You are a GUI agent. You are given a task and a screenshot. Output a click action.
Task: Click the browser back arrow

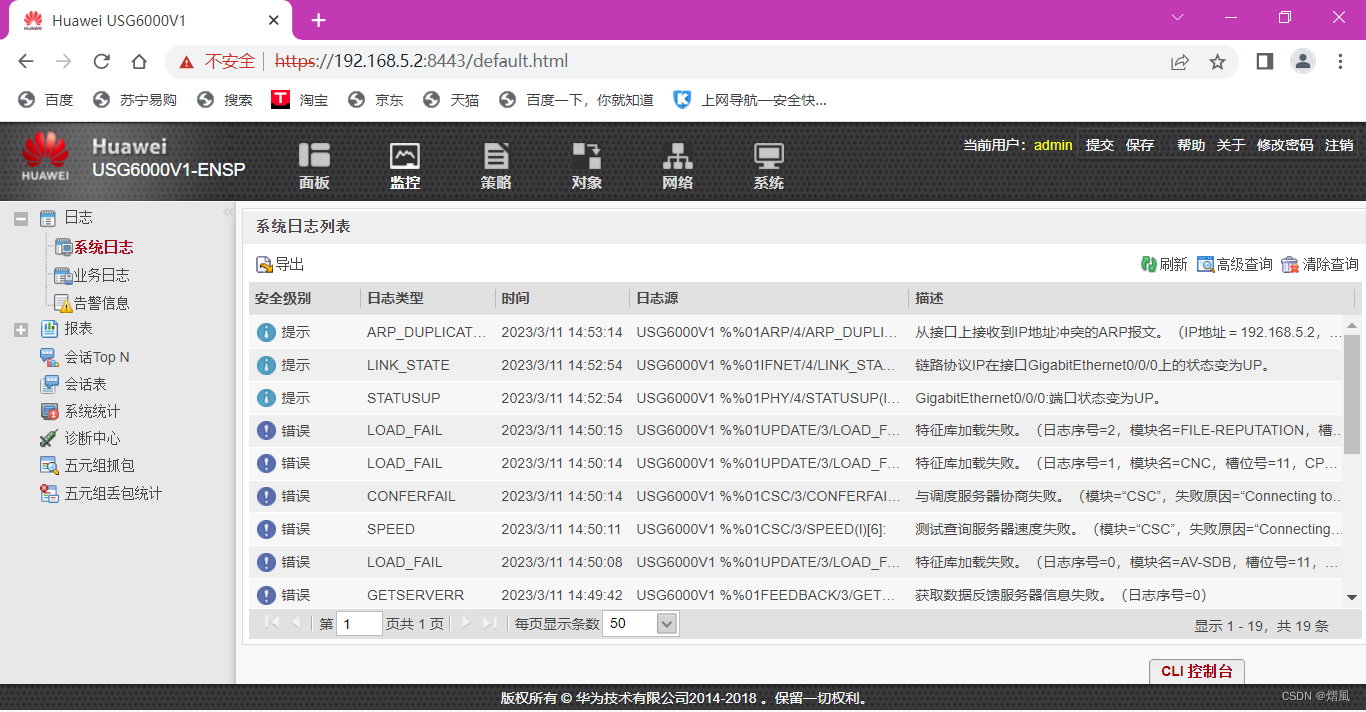tap(26, 62)
